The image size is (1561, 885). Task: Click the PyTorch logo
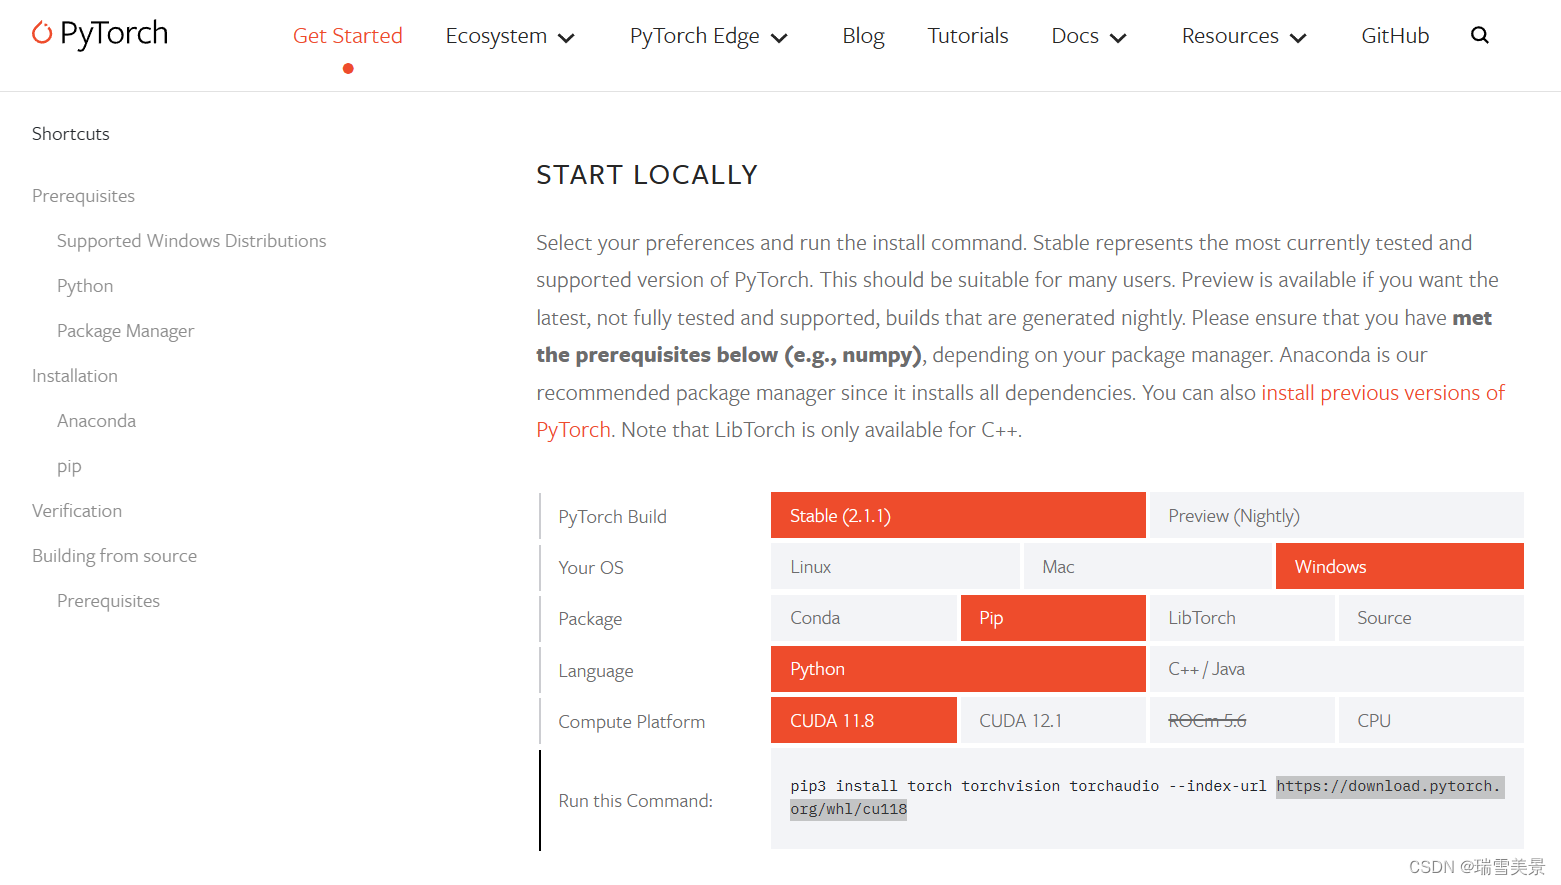(100, 34)
